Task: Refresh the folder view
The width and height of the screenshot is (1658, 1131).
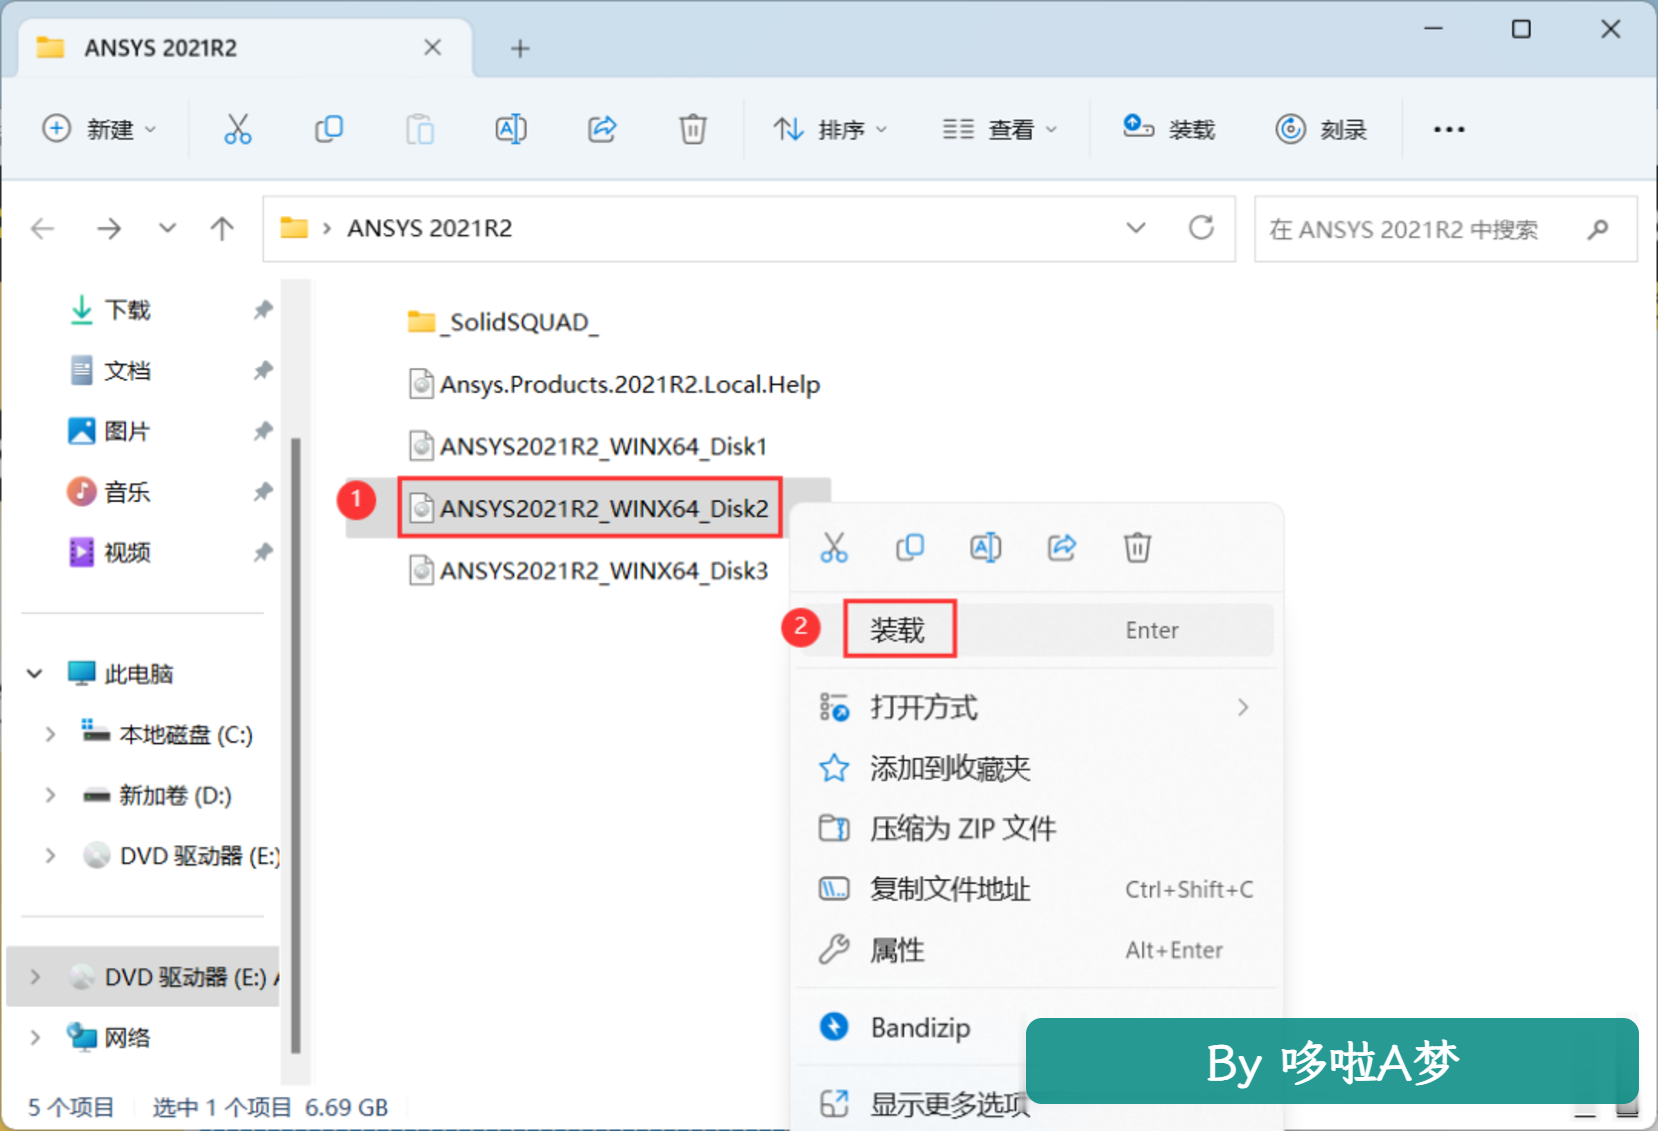Action: [1201, 228]
